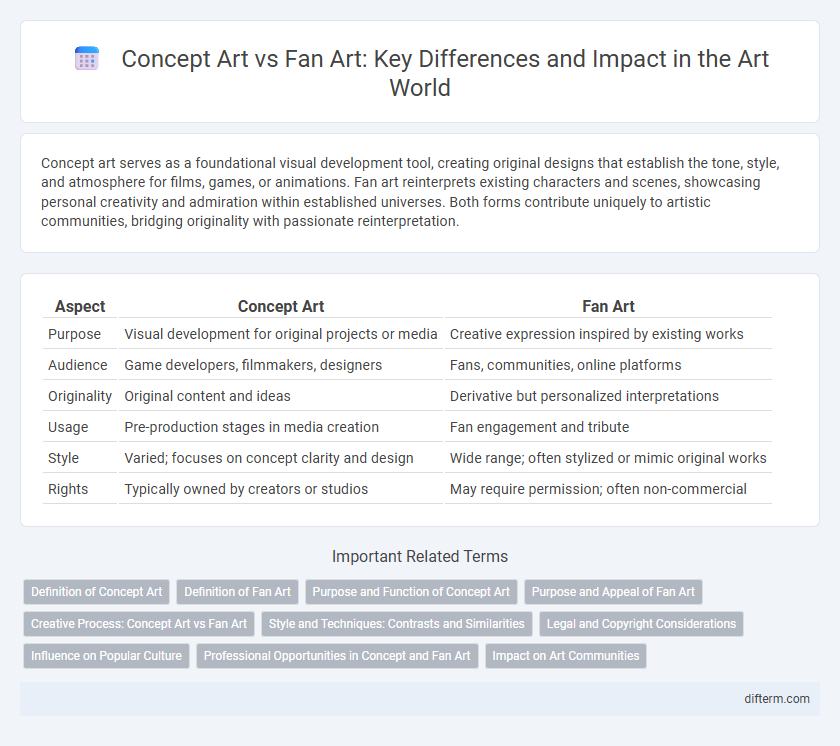Open 'Creative Process: Concept Art vs Fan Art'
This screenshot has width=840, height=746.
[x=139, y=624]
